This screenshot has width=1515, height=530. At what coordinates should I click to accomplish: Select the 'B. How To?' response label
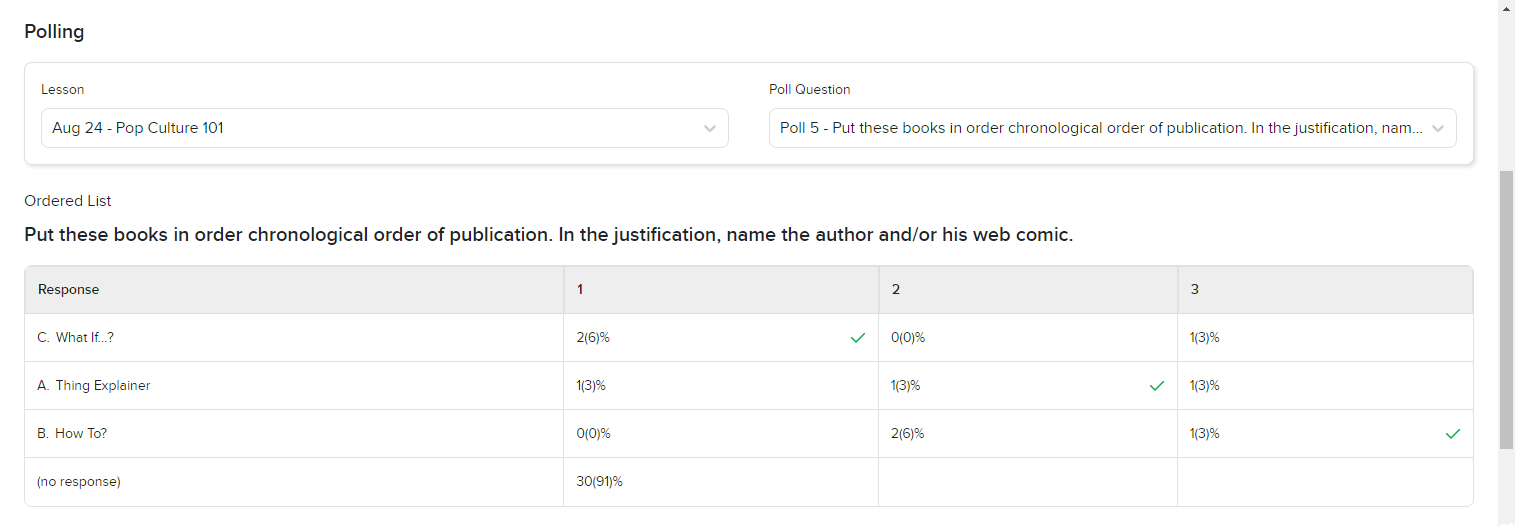[72, 434]
